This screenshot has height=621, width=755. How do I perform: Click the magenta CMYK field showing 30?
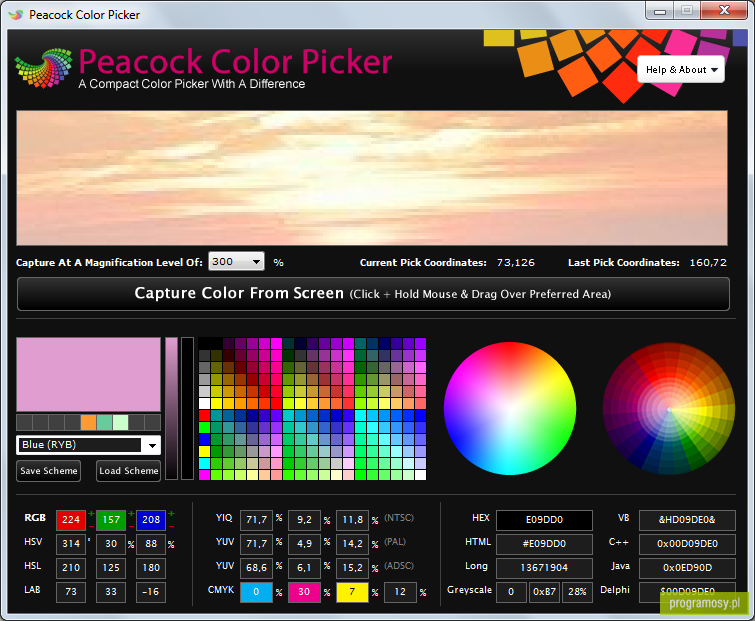[x=304, y=592]
